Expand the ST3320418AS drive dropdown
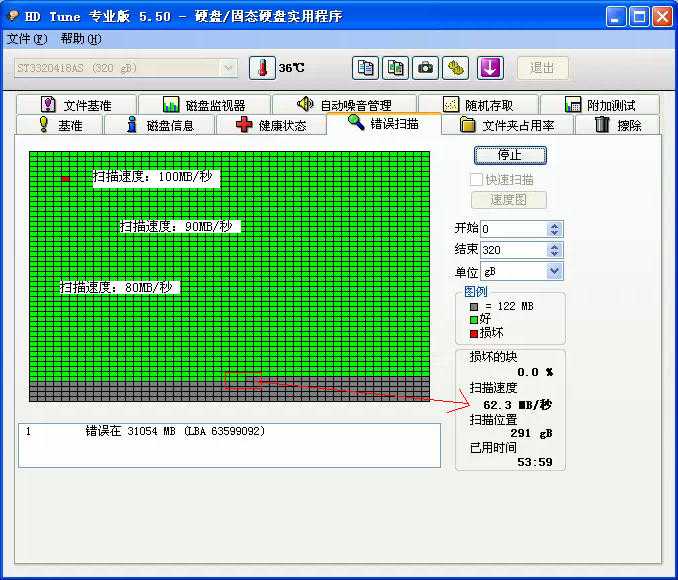This screenshot has width=678, height=580. [x=228, y=68]
